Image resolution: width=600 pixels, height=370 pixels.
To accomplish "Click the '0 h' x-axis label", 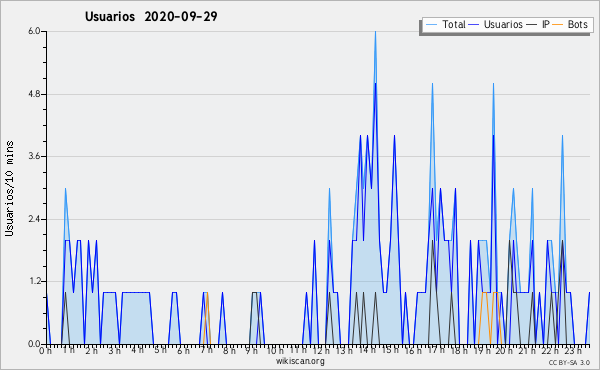I will point(45,350).
